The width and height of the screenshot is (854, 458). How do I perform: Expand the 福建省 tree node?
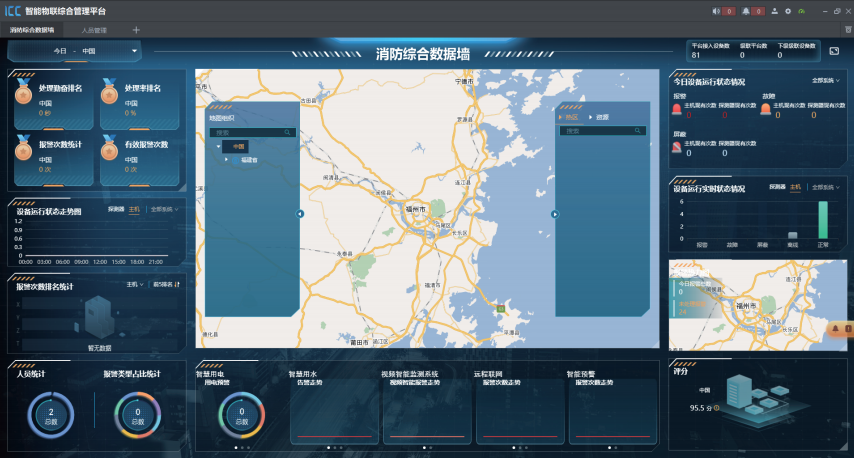[x=227, y=159]
